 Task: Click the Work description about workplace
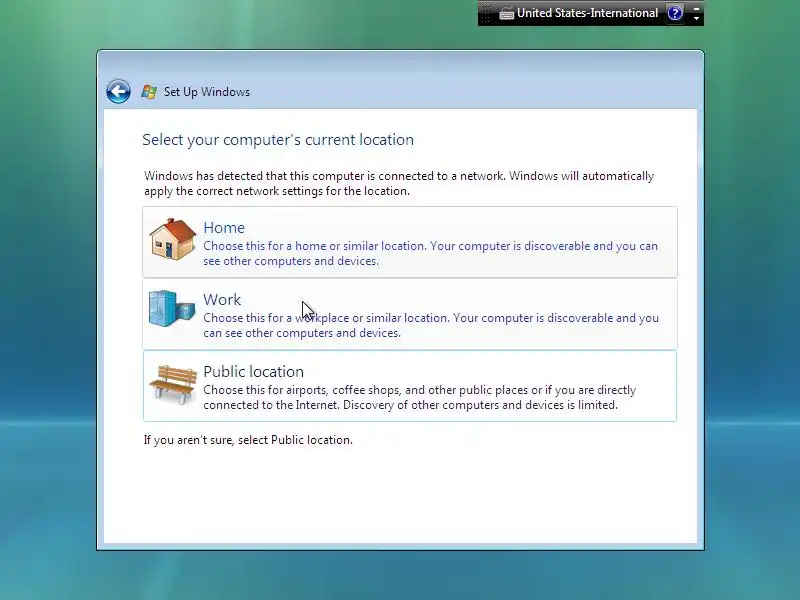[x=431, y=325]
